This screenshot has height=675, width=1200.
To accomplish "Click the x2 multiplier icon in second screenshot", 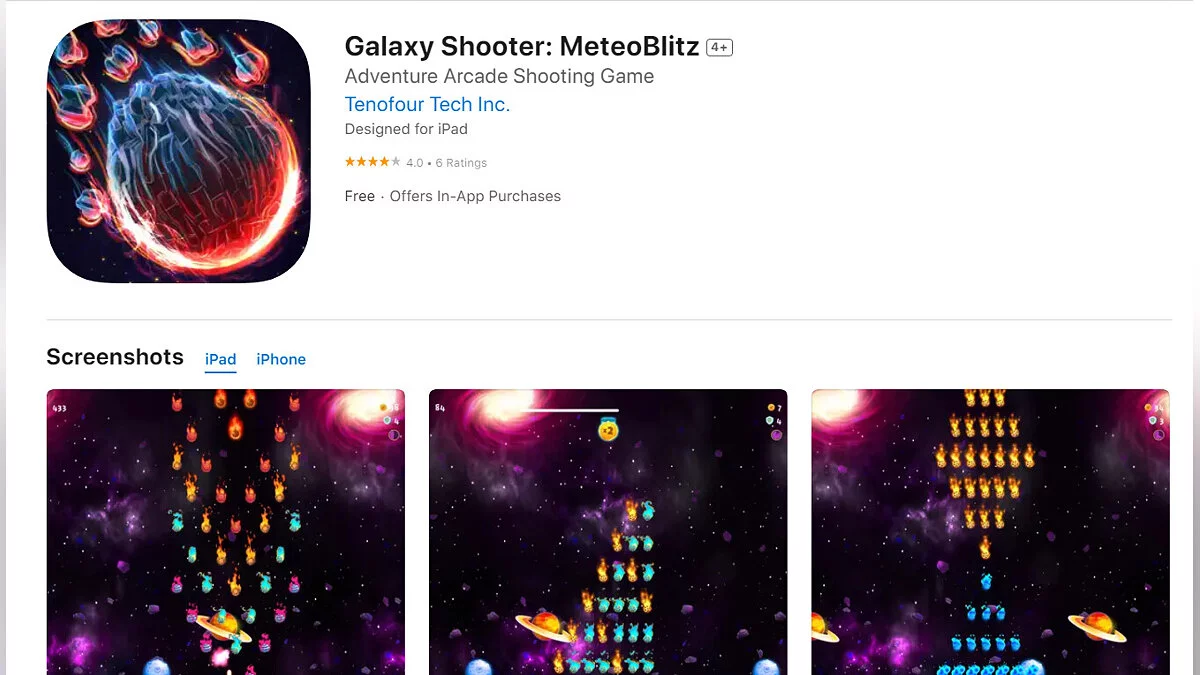I will 607,430.
